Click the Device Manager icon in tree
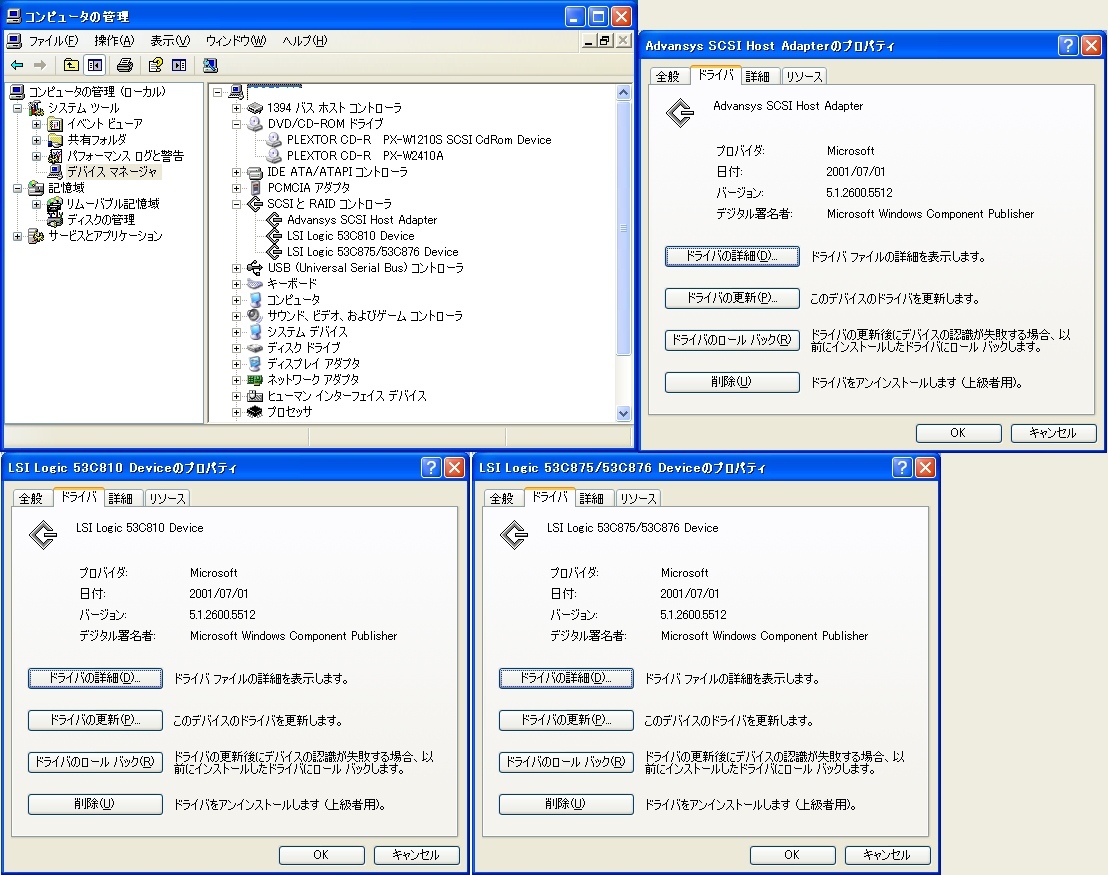The image size is (1108, 875). click(x=55, y=172)
